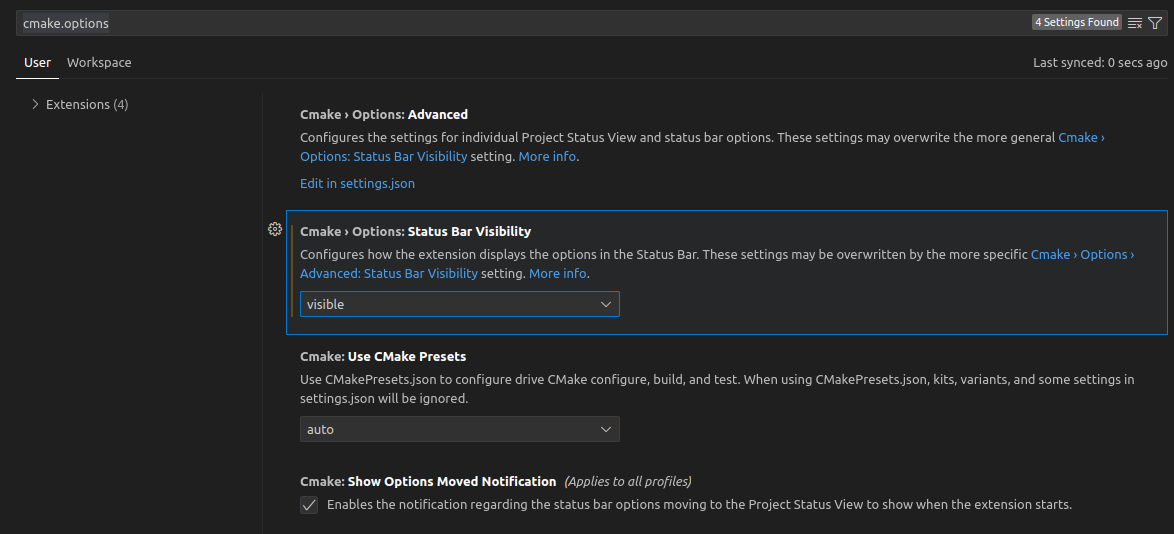1174x534 pixels.
Task: Select the 'Cmake › Options: Advanced' setting title
Action: click(x=384, y=115)
